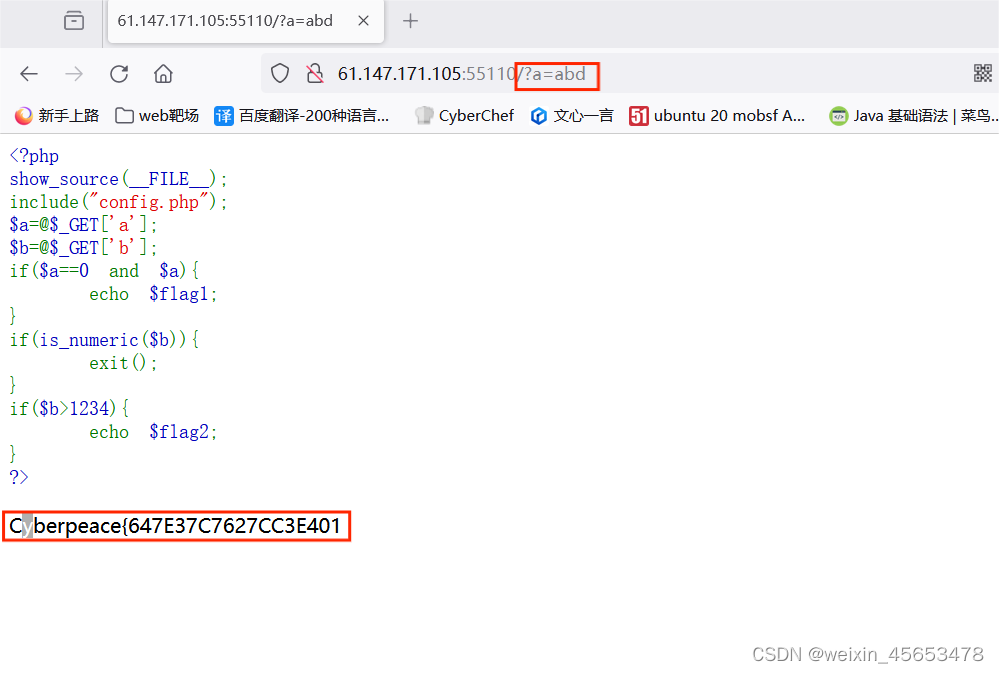Click the if($a==0 and $a){ line
Image resolution: width=999 pixels, height=673 pixels.
(104, 271)
